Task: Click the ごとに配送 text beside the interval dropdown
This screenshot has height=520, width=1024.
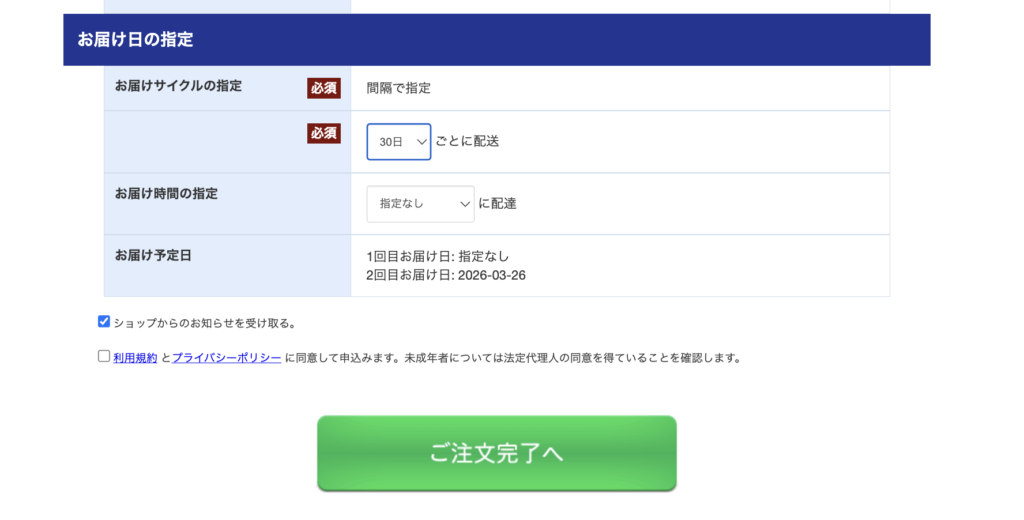Action: (x=467, y=142)
